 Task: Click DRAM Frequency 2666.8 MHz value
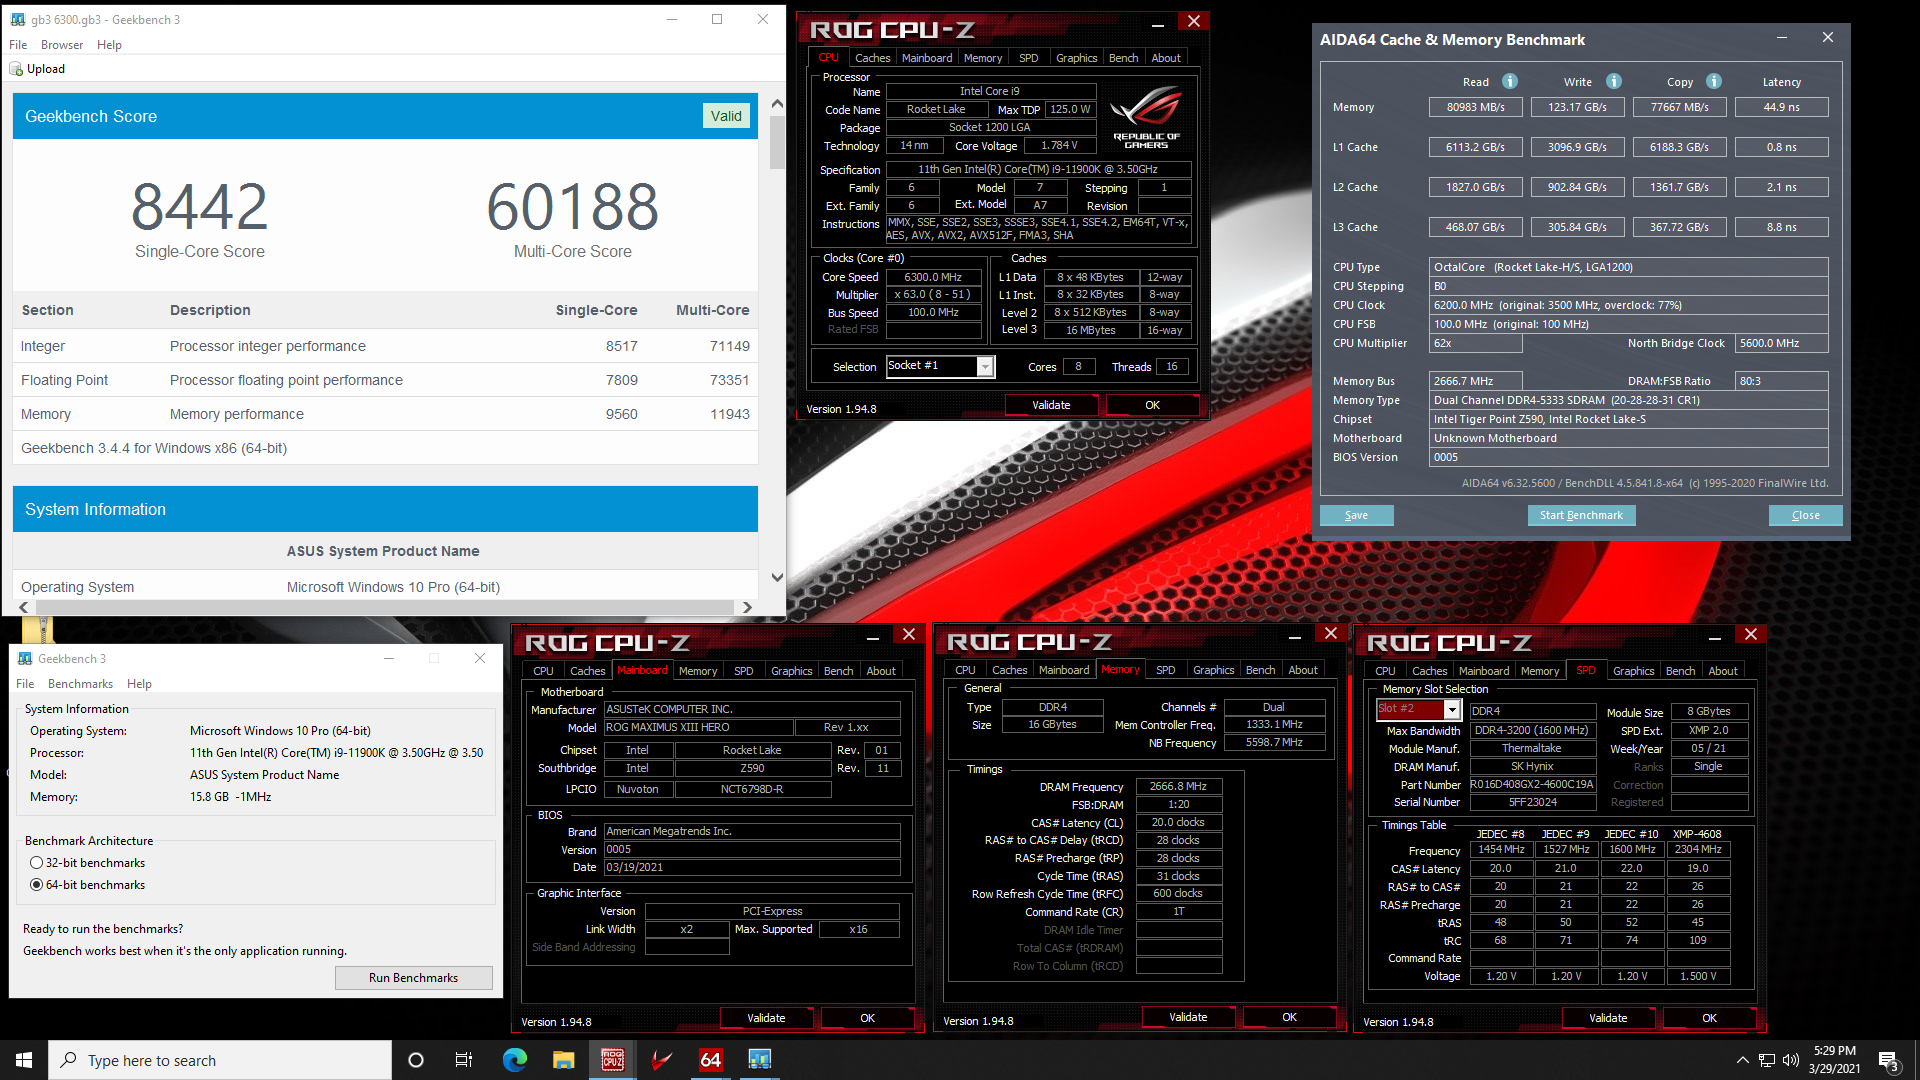click(x=1178, y=786)
